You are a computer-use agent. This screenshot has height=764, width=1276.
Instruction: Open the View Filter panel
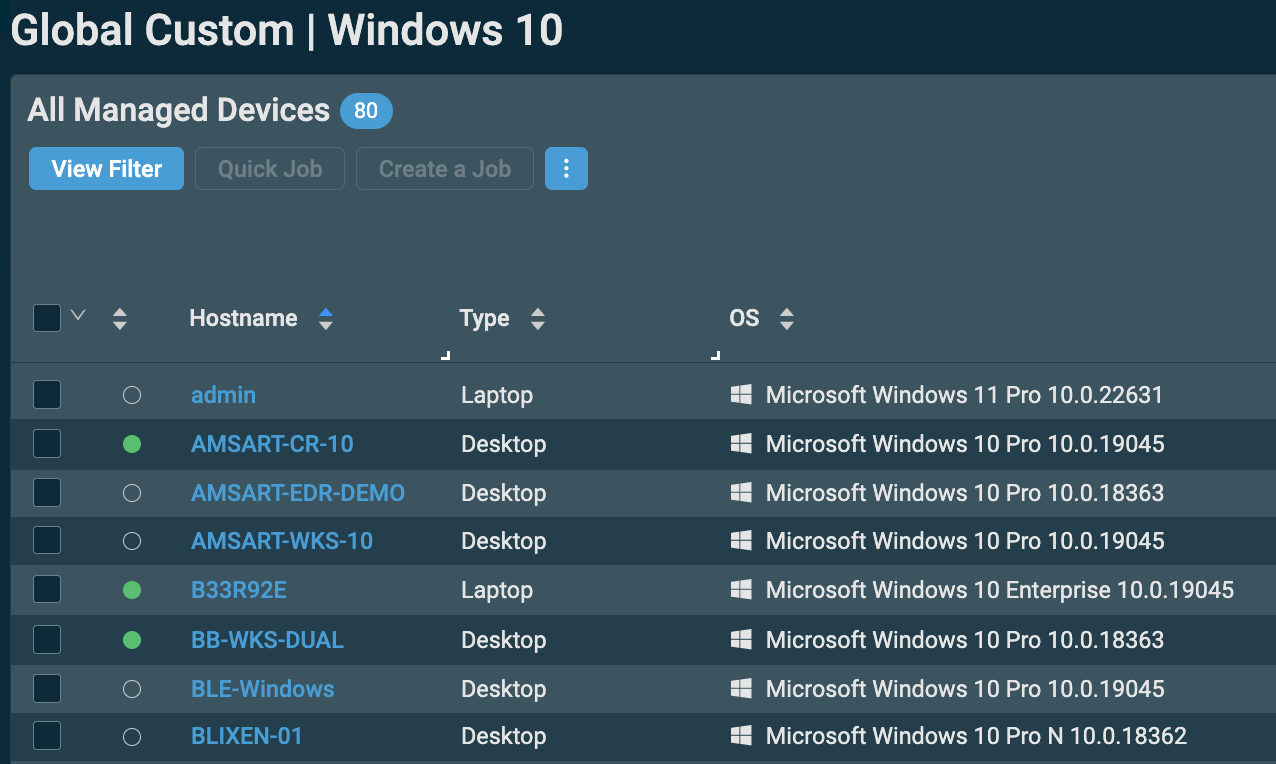[x=106, y=169]
